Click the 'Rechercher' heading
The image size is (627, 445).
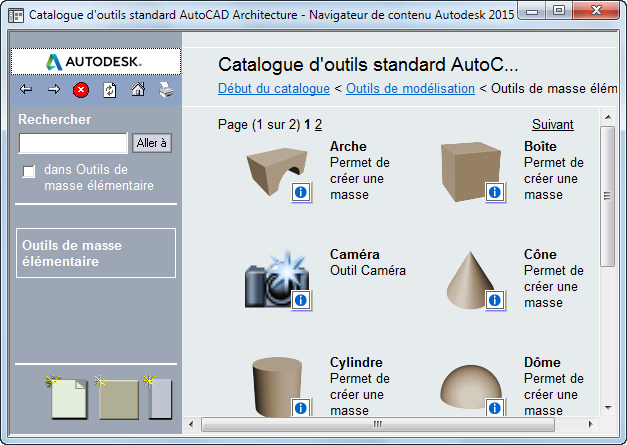(x=55, y=119)
